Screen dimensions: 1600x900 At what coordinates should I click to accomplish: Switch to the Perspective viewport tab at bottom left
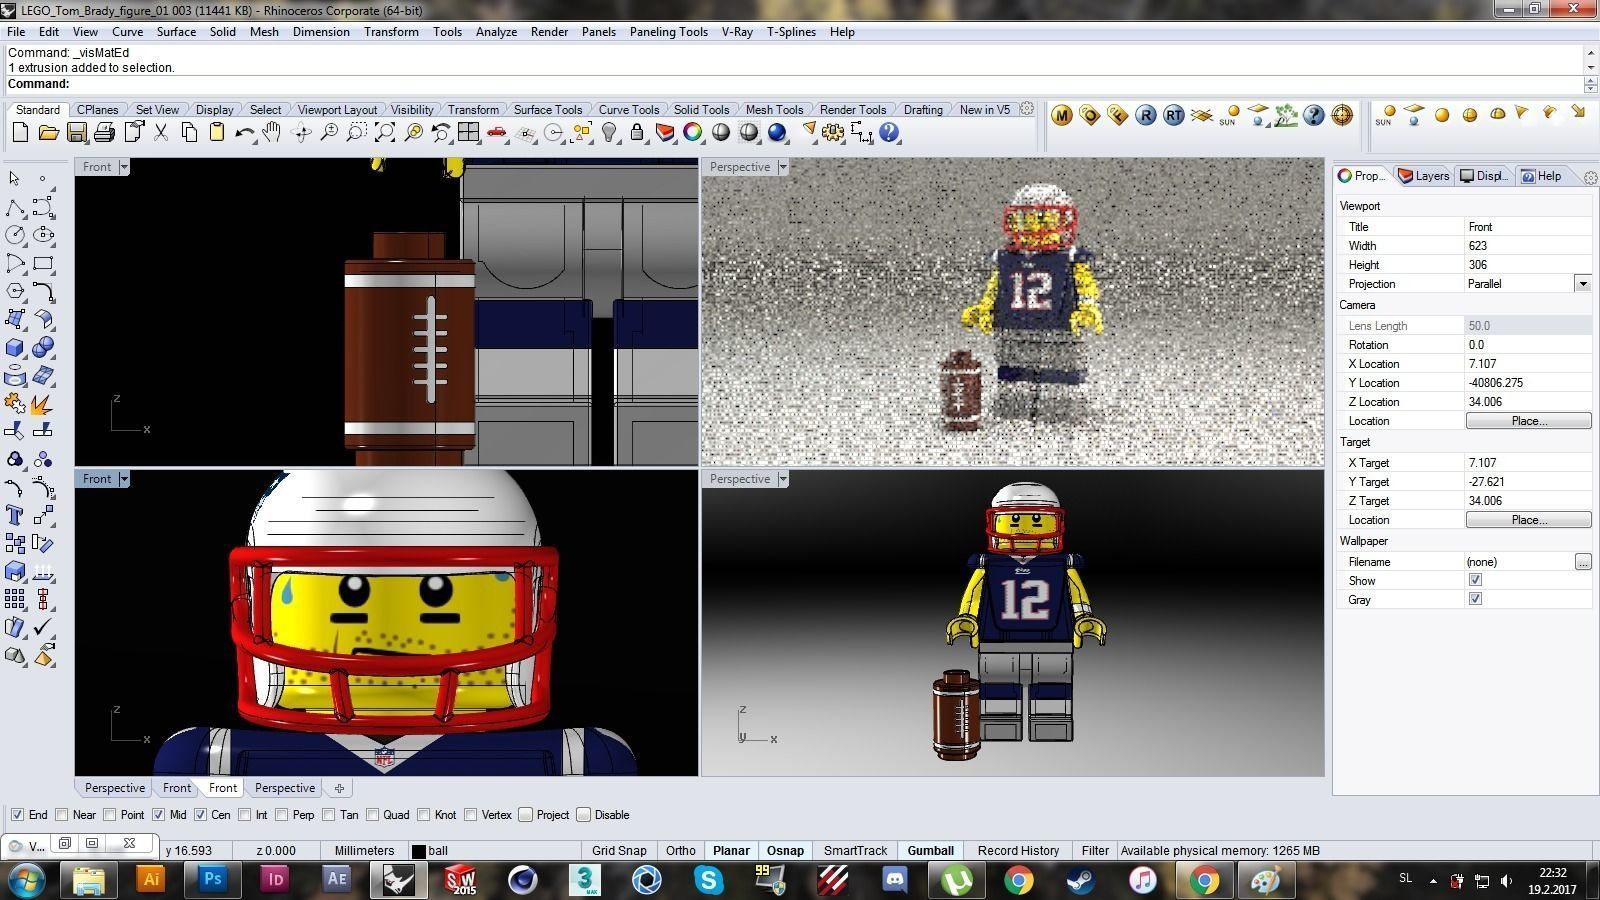point(114,788)
